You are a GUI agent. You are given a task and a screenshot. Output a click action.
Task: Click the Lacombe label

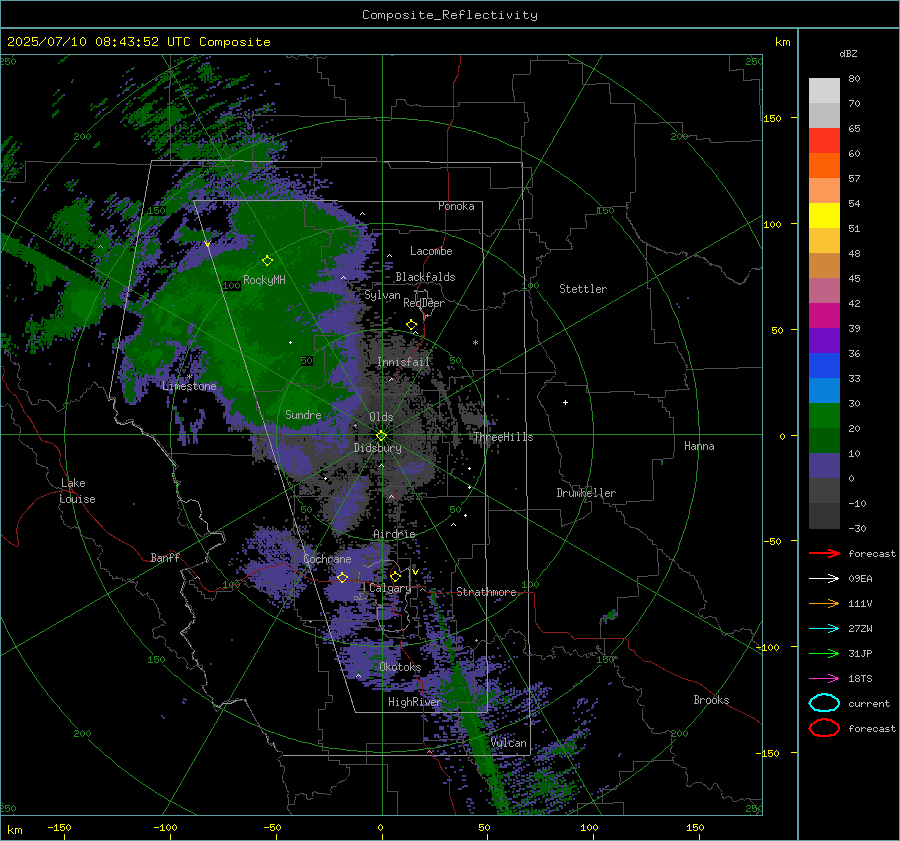click(x=431, y=251)
